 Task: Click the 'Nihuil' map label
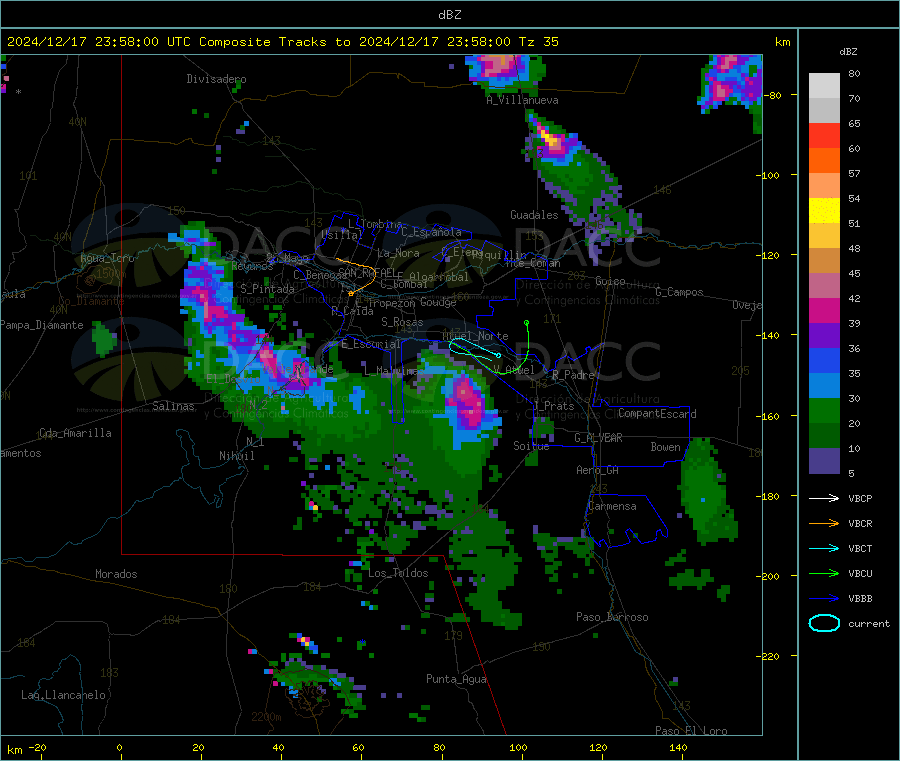tap(236, 456)
